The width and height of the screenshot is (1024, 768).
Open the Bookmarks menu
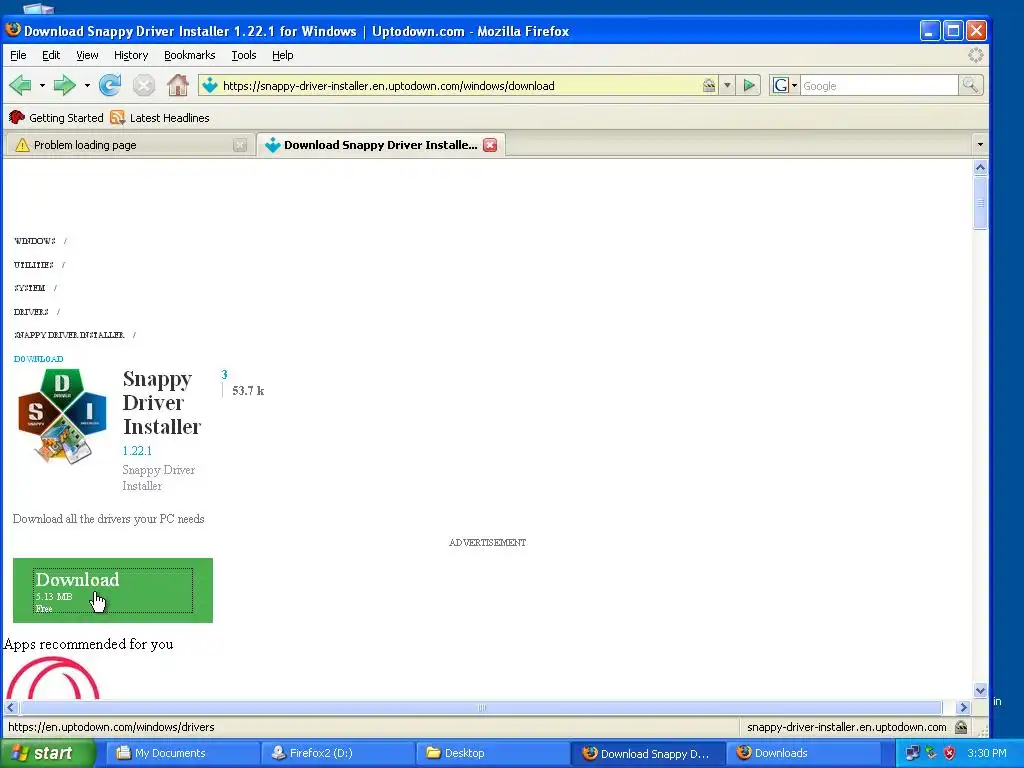[189, 56]
